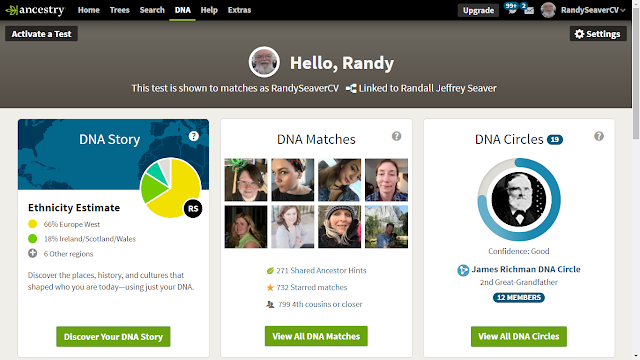This screenshot has height=360, width=640.
Task: Click the first DNA match photo thumbnail
Action: point(246,180)
